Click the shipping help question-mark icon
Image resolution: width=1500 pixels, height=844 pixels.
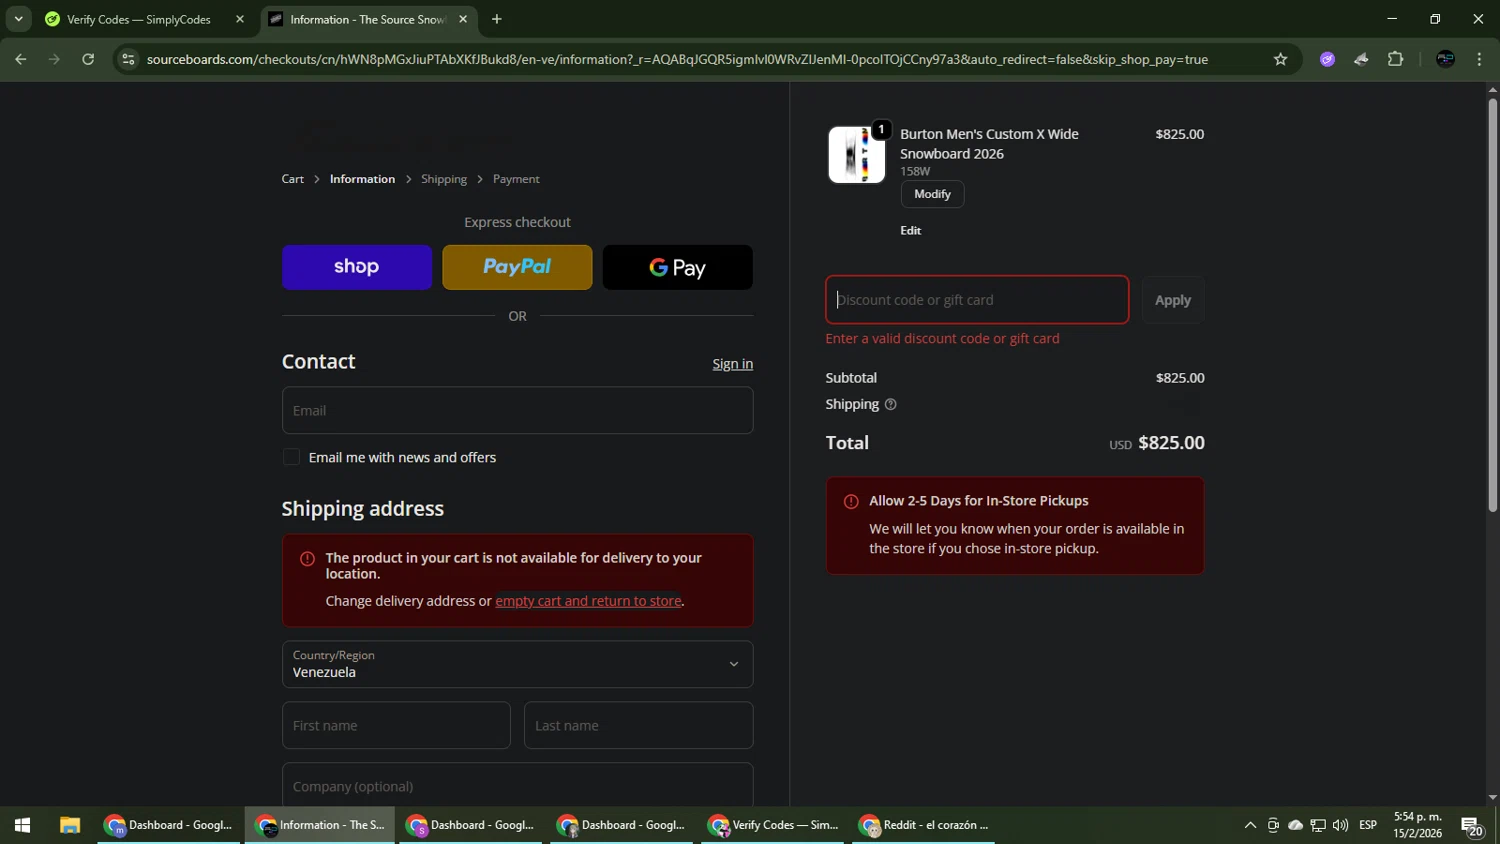[x=890, y=404]
